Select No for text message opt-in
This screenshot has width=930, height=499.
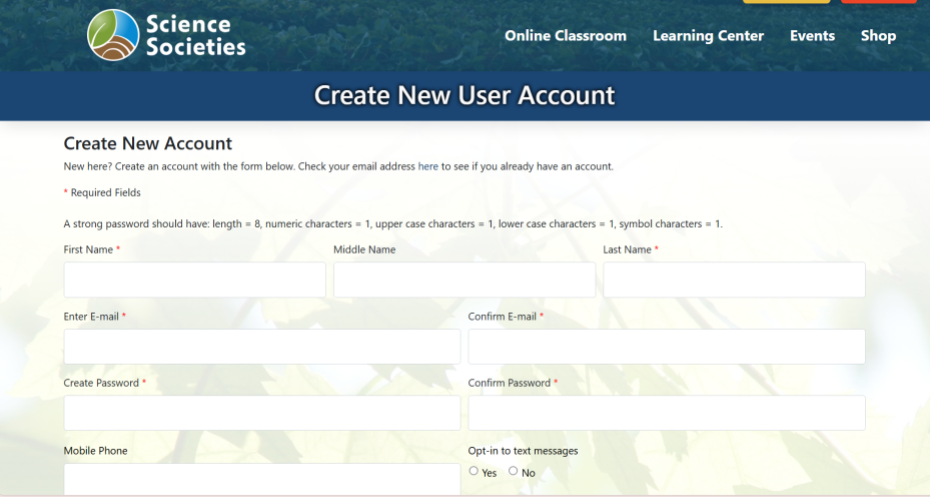[513, 471]
